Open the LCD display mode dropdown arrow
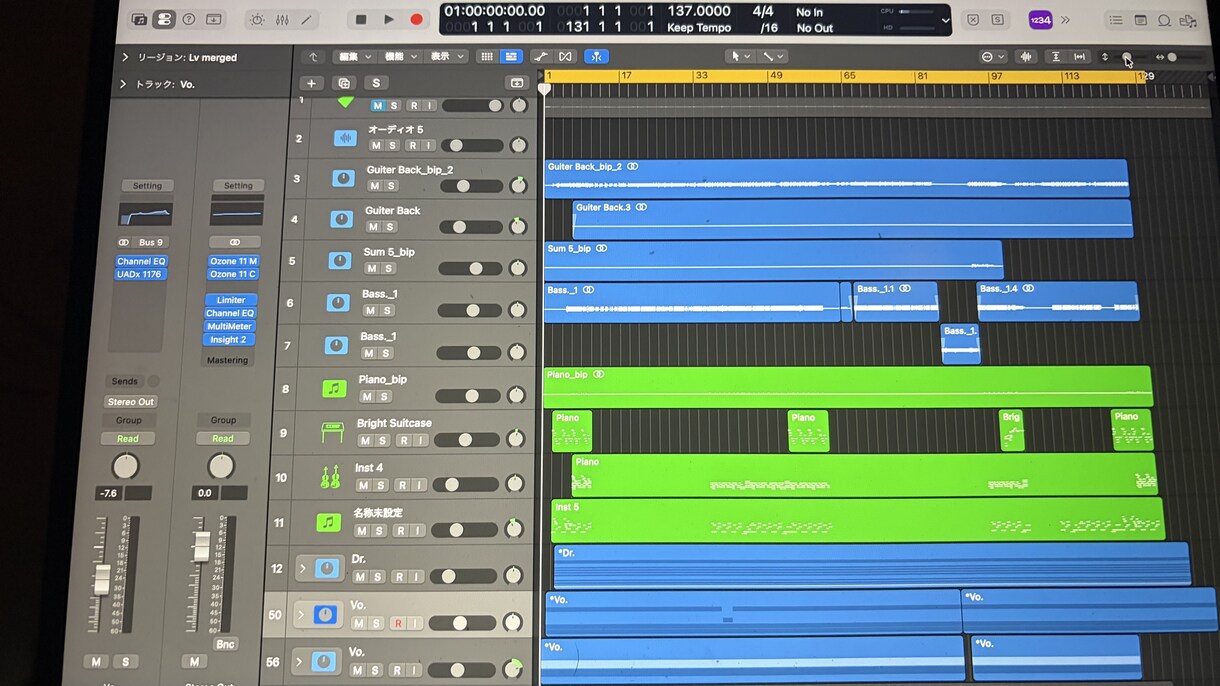The image size is (1220, 686). (x=945, y=20)
